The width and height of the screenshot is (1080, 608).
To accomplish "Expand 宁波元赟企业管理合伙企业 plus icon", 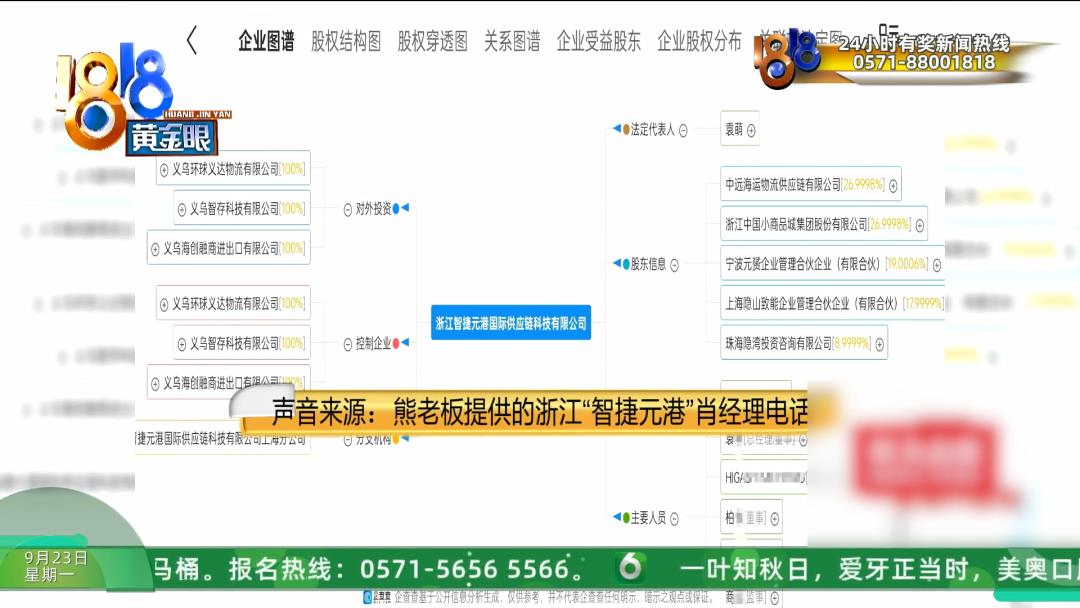I will (x=937, y=265).
